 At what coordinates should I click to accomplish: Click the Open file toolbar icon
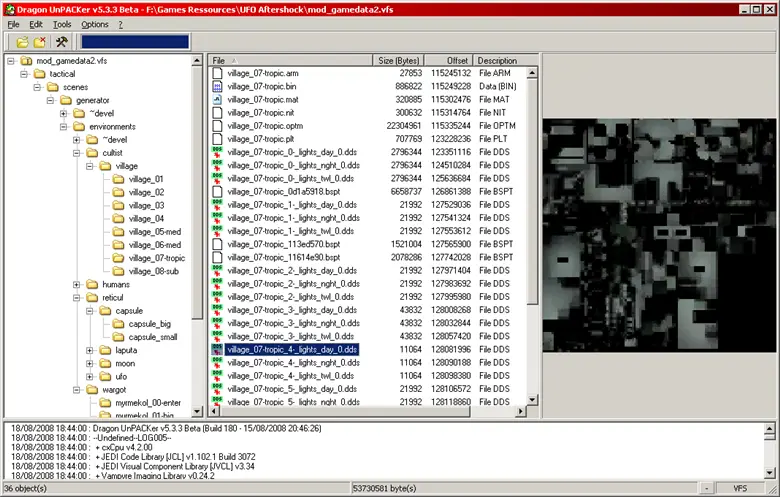(22, 41)
